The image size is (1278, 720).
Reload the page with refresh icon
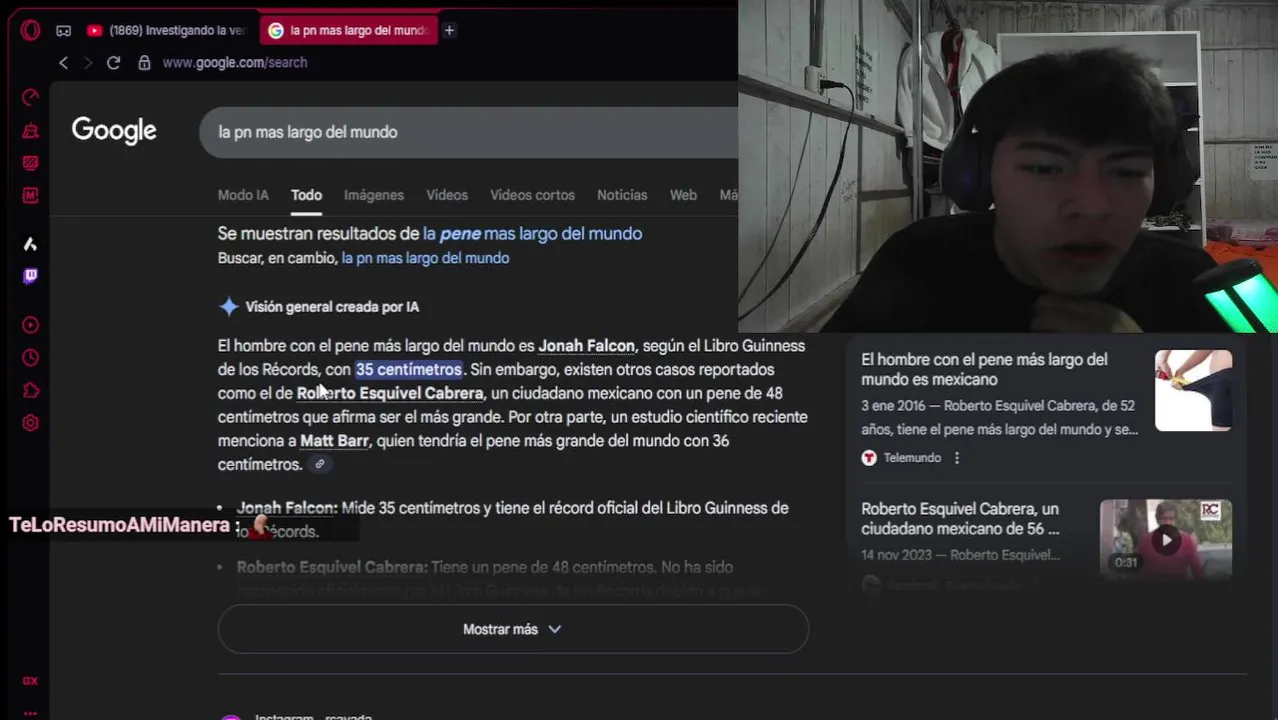click(x=113, y=62)
